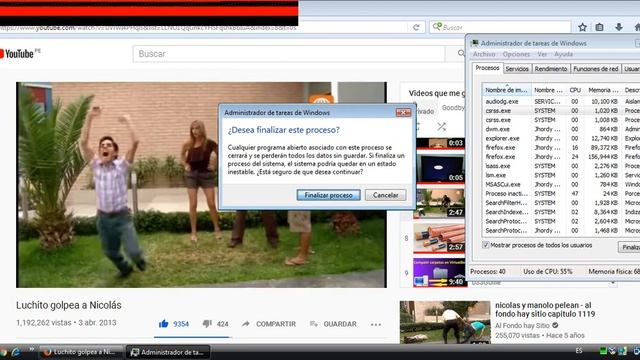
Task: Switch to the Rendimiento tab
Action: click(551, 69)
